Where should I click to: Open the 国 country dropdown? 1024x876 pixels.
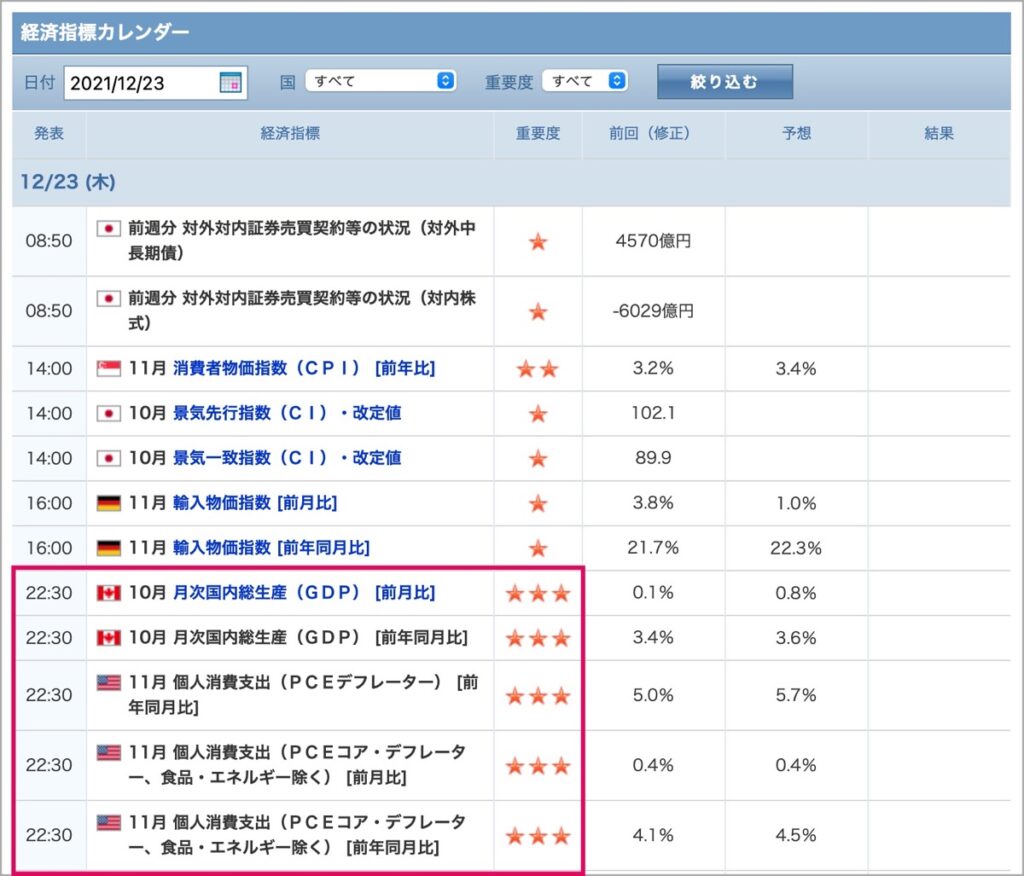pyautogui.click(x=380, y=81)
